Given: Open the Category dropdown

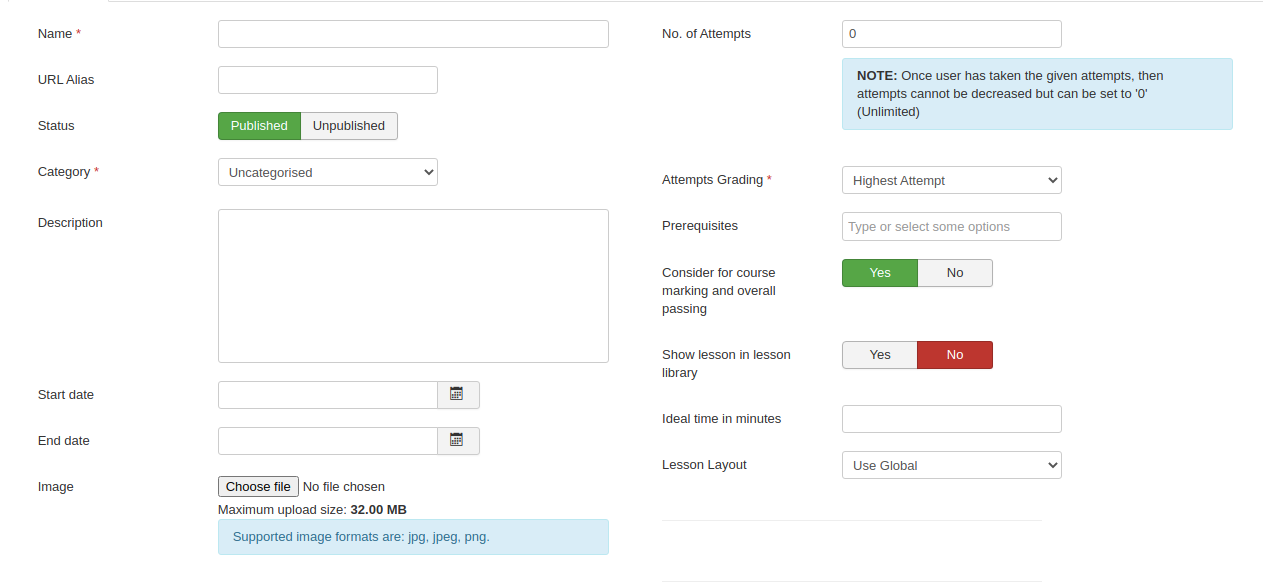Looking at the screenshot, I should (327, 172).
